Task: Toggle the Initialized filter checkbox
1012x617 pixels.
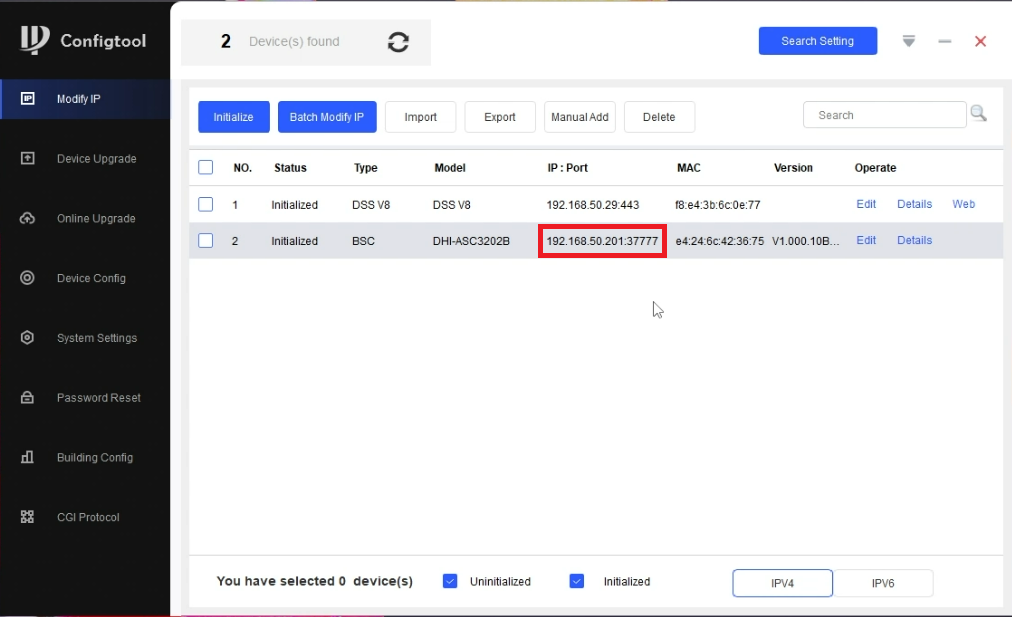Action: (576, 581)
